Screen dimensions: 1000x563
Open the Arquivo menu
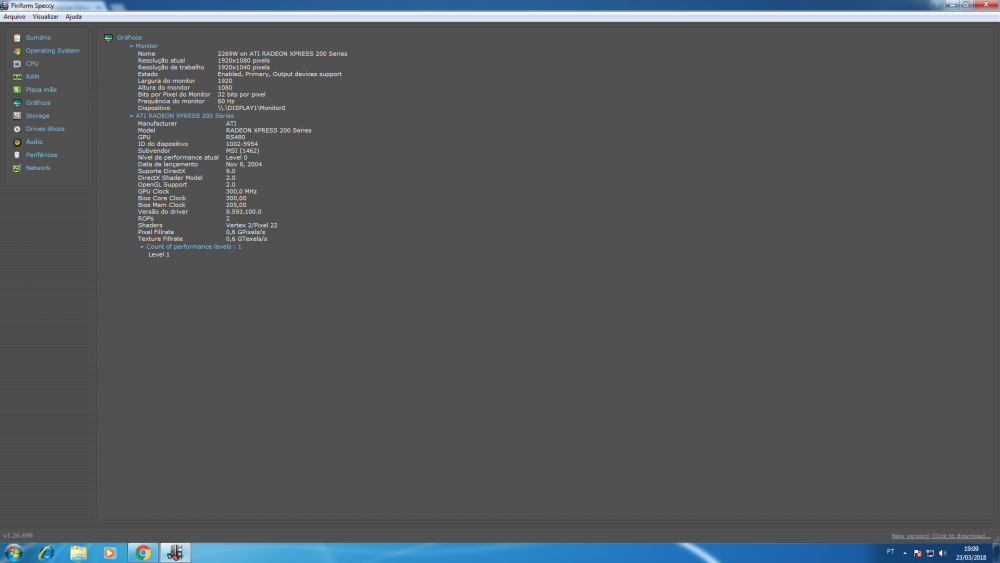tap(14, 17)
